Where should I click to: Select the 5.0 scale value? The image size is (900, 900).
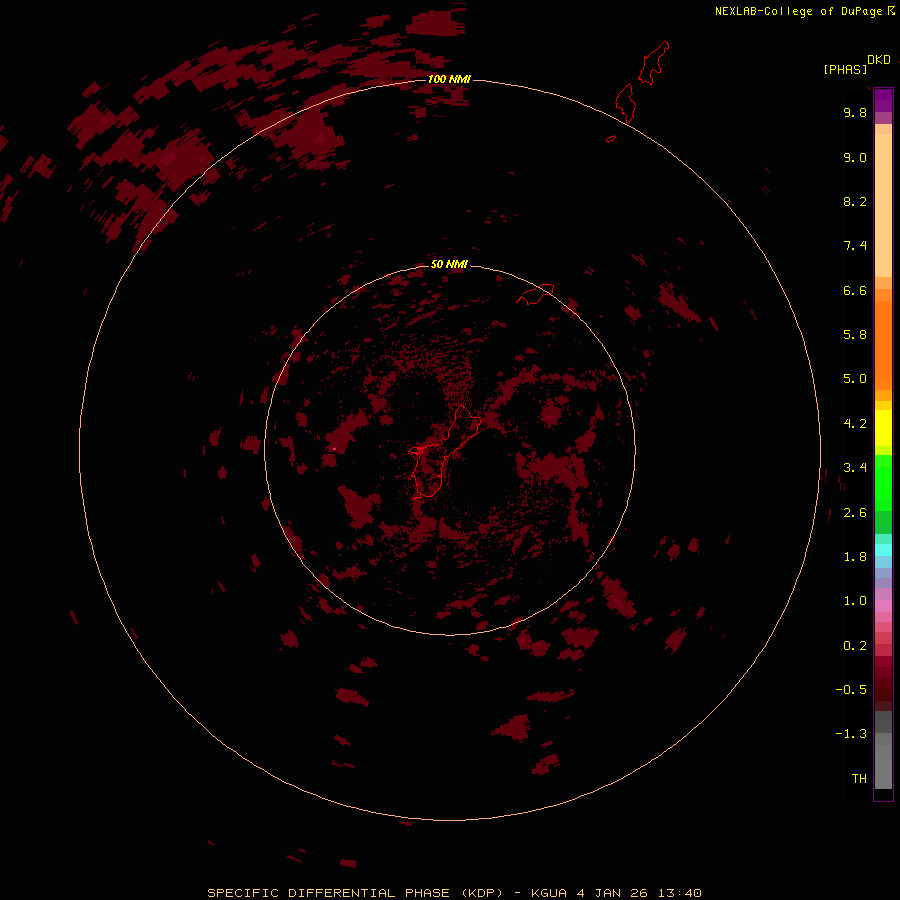pos(855,379)
